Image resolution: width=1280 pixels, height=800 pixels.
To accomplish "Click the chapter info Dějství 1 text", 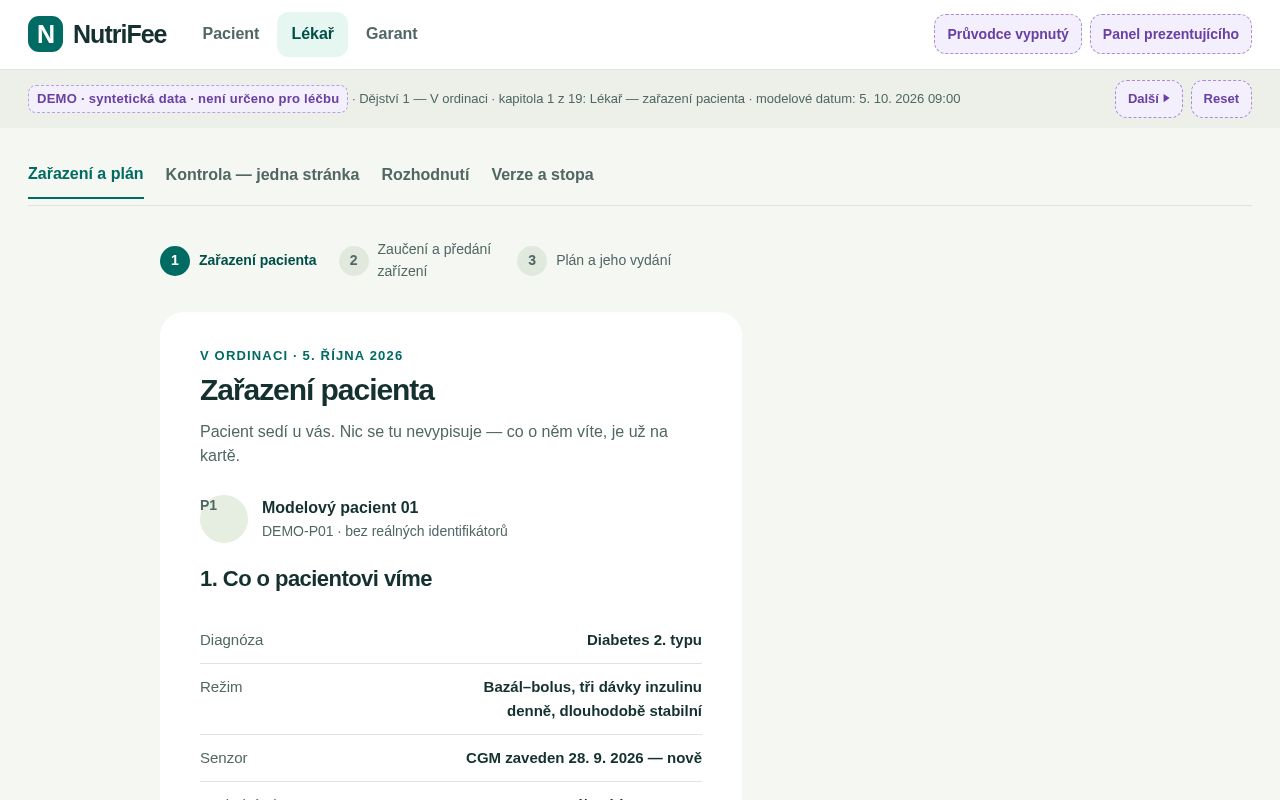I will tap(656, 99).
